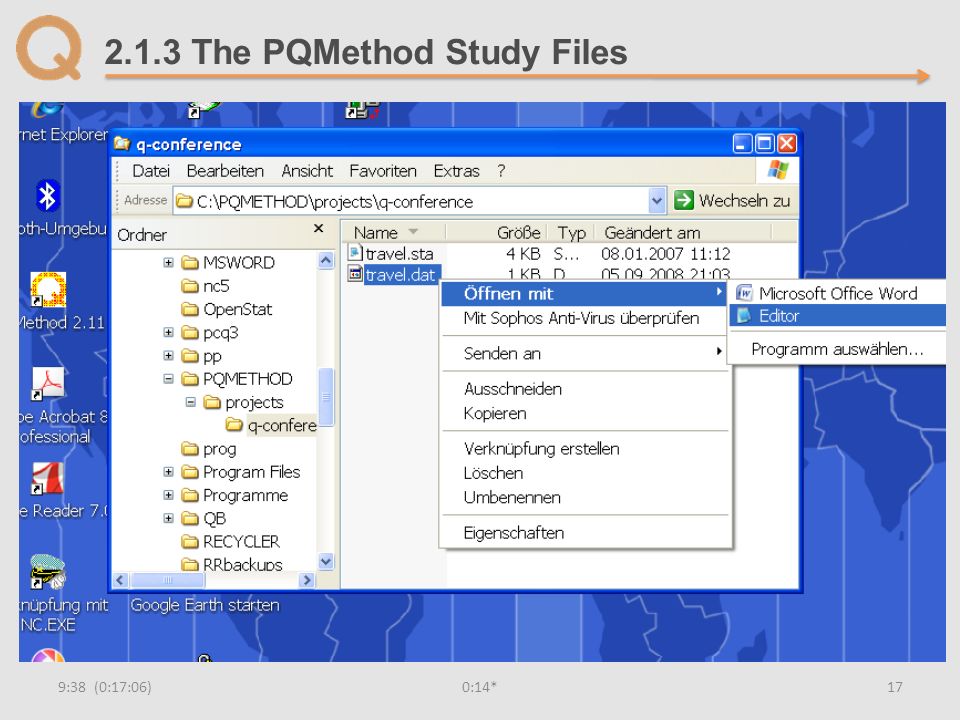Open Adobe Reader 7 desktop icon
Screen dimensions: 960x720
pyautogui.click(x=47, y=478)
